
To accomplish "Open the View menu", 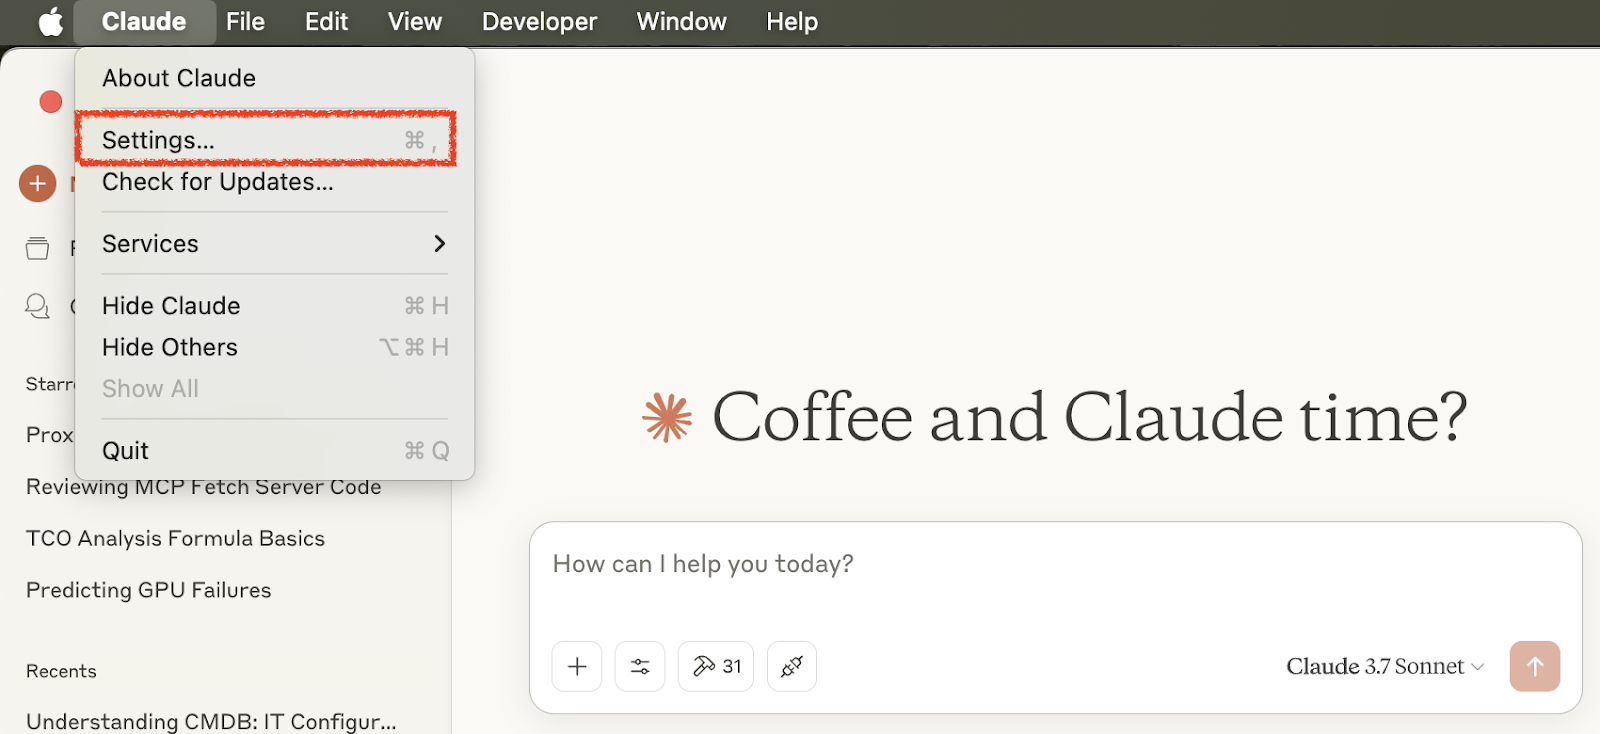I will pos(415,21).
